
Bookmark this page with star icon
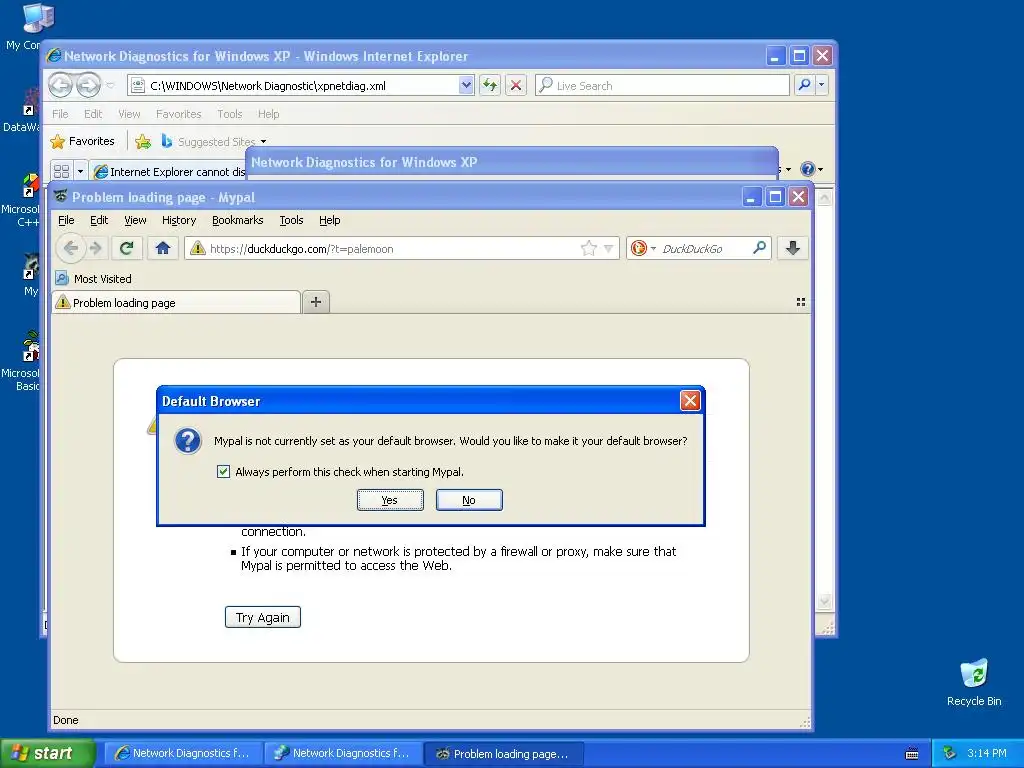tap(588, 248)
